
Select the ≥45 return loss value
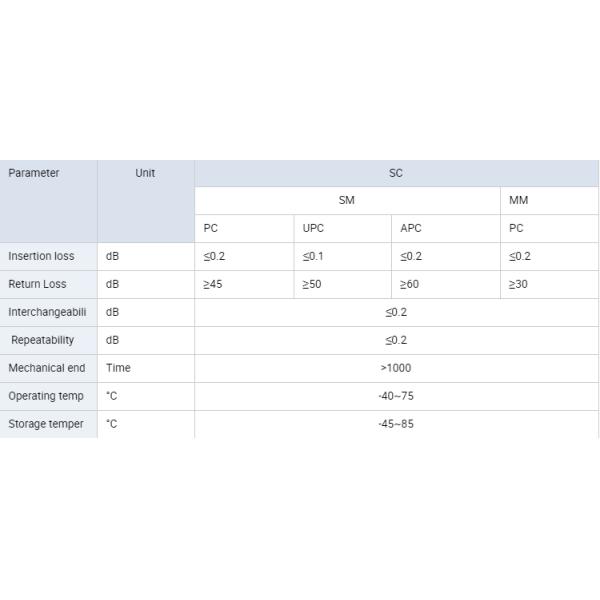(213, 284)
